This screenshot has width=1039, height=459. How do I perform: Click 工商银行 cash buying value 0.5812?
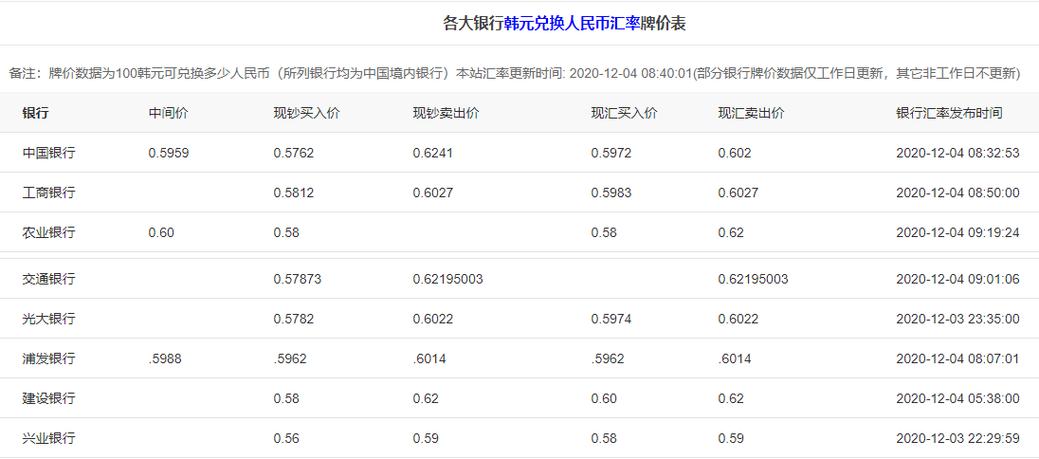tap(294, 193)
